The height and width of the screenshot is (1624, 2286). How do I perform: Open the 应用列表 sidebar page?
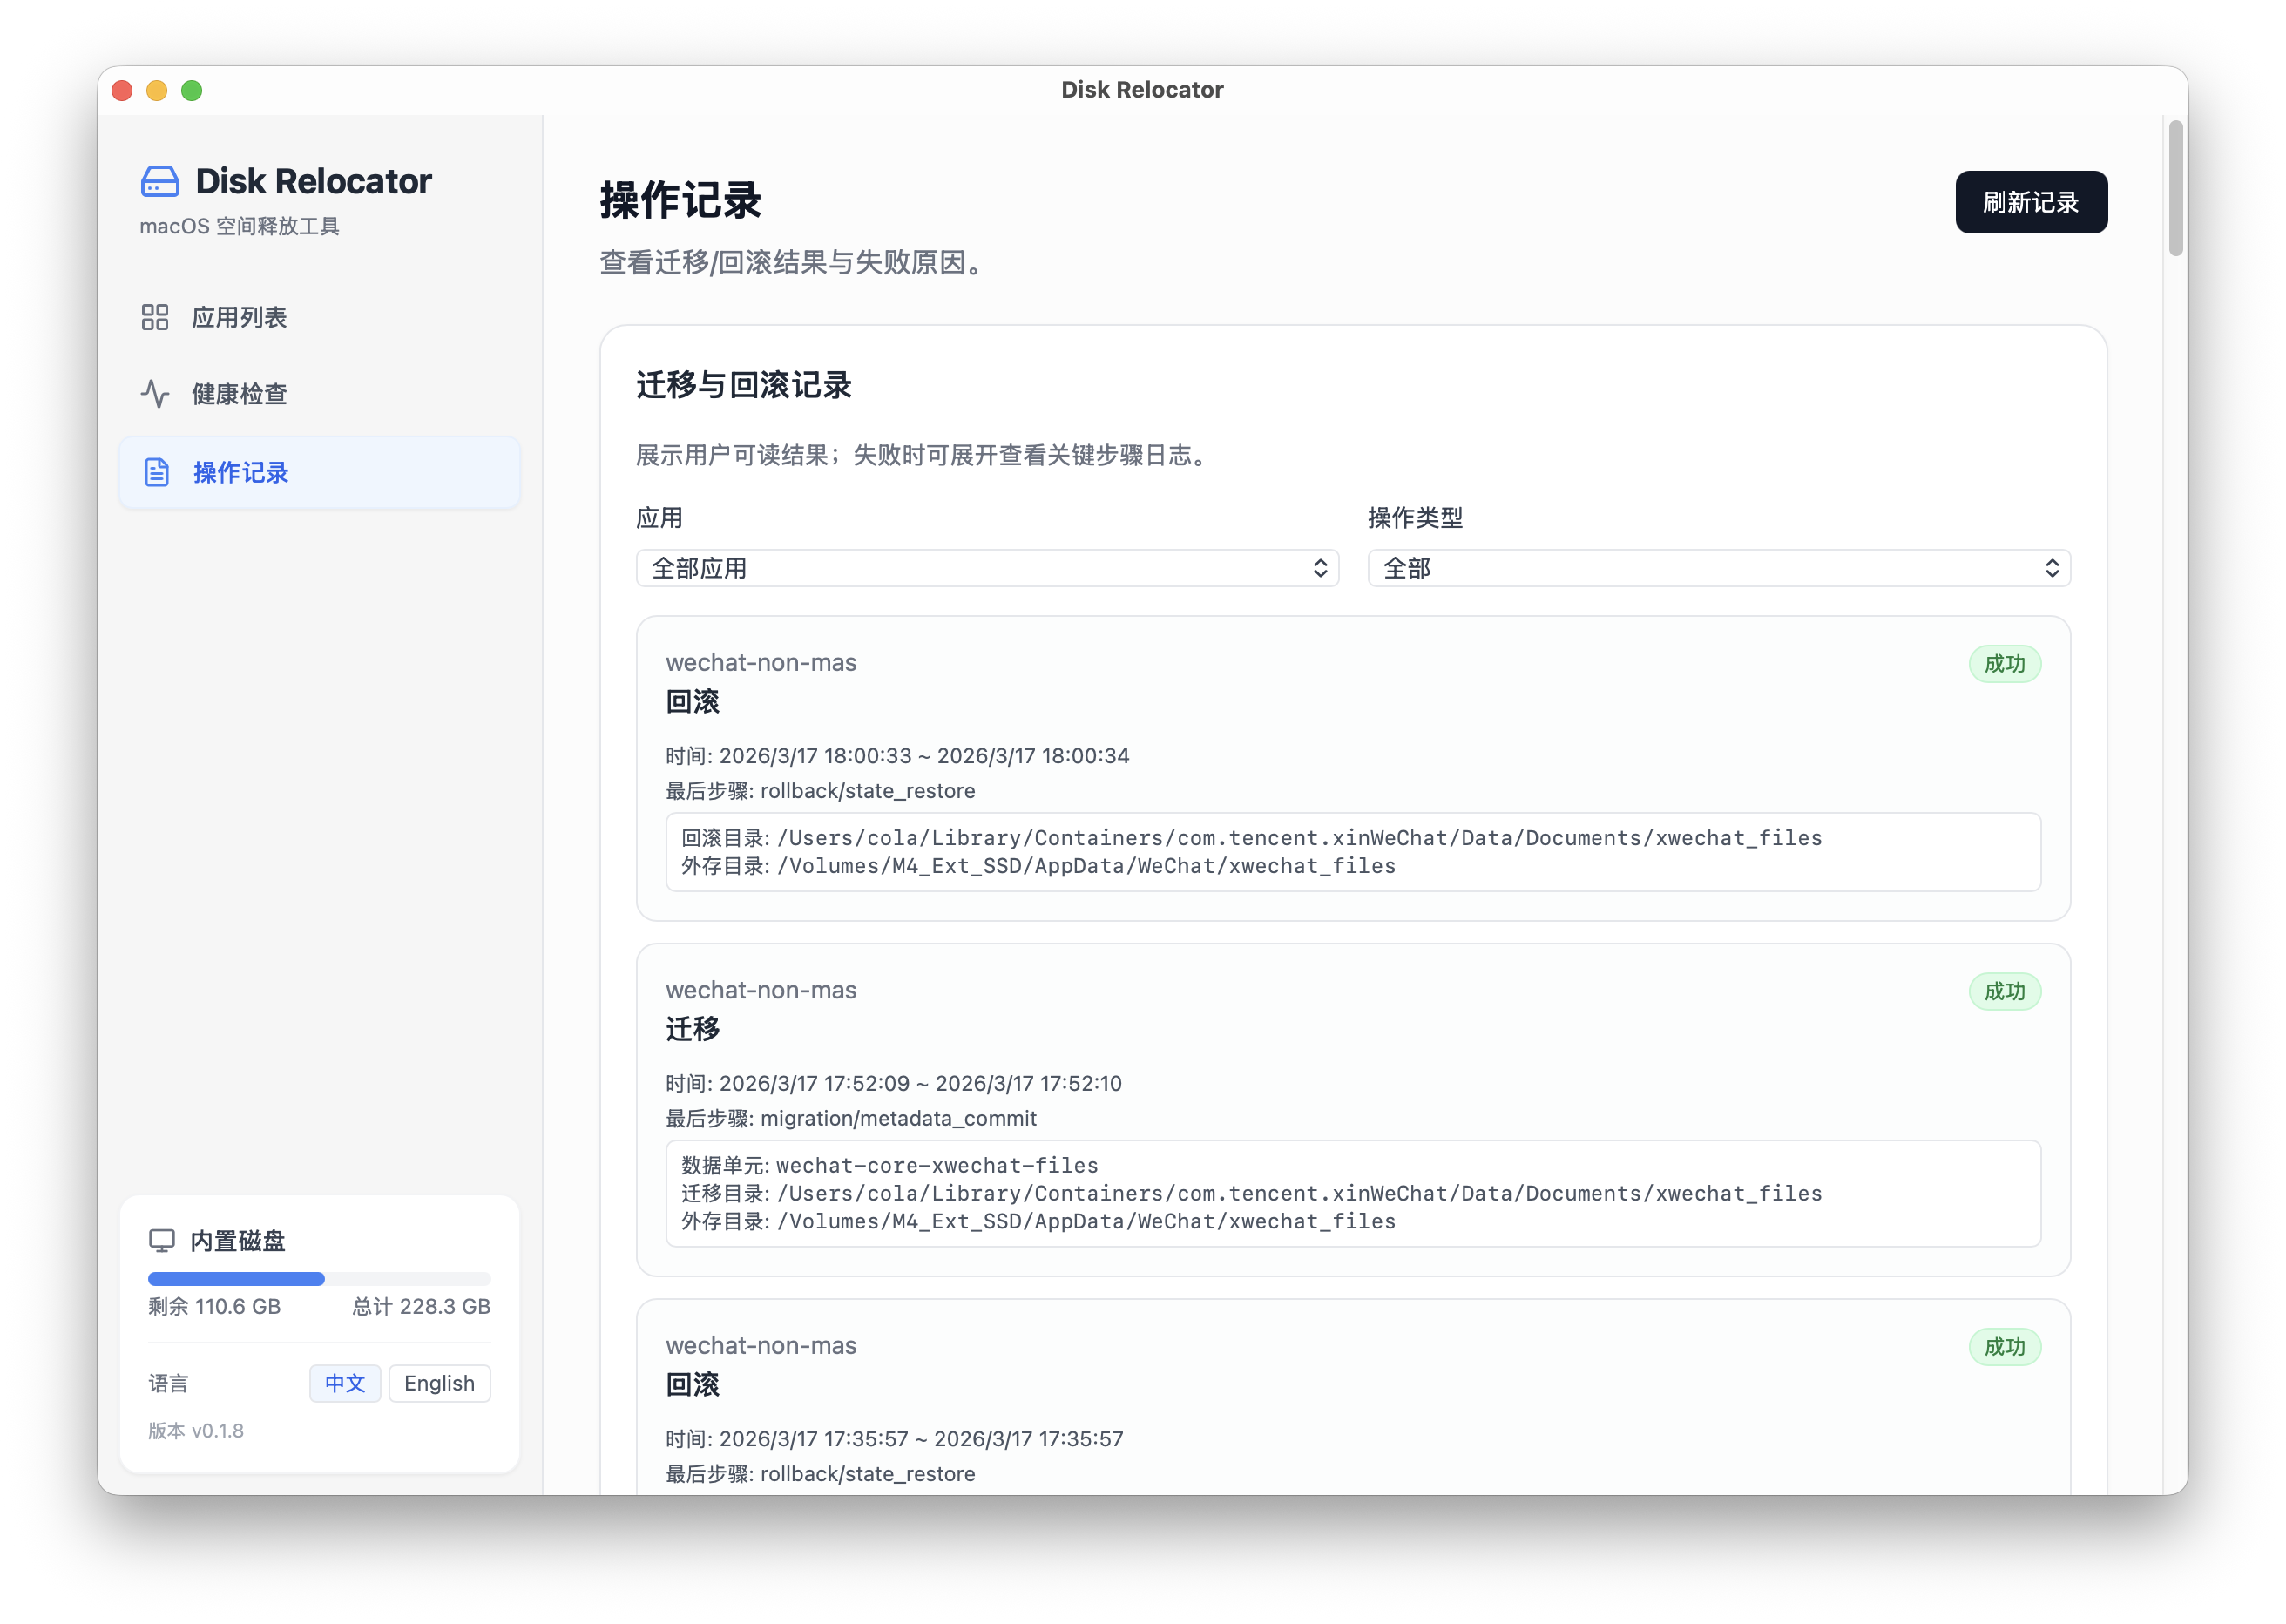coord(240,317)
